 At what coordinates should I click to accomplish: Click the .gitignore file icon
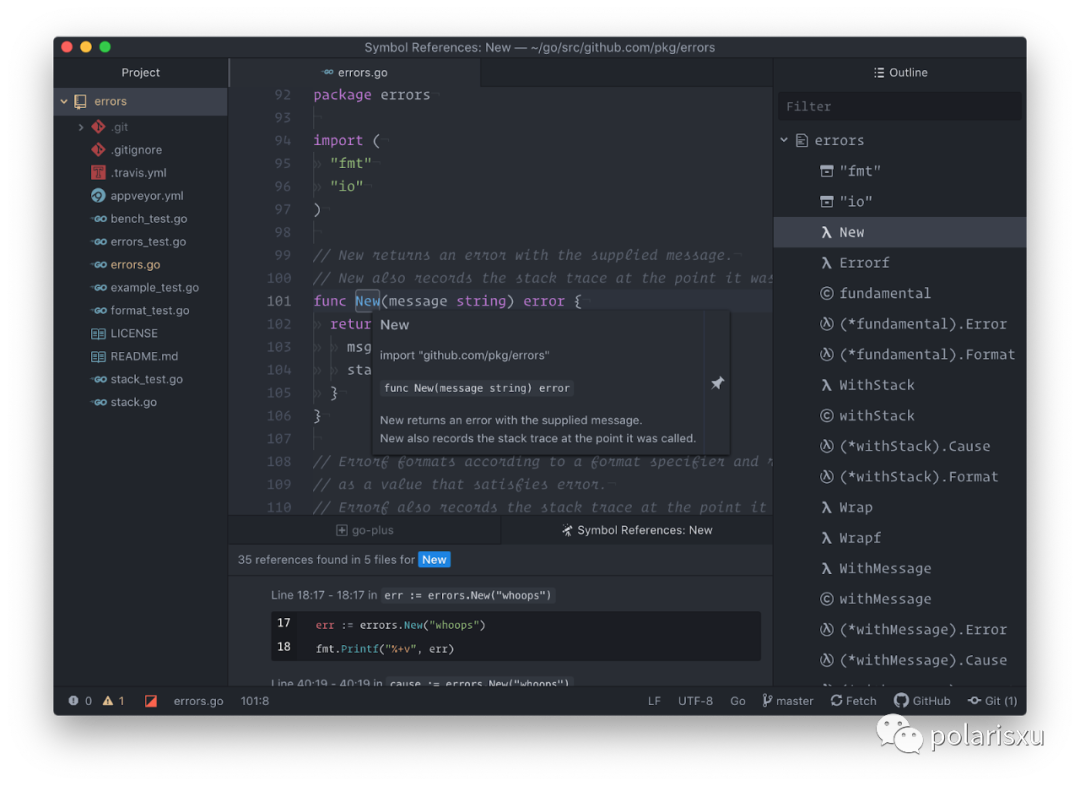tap(98, 149)
